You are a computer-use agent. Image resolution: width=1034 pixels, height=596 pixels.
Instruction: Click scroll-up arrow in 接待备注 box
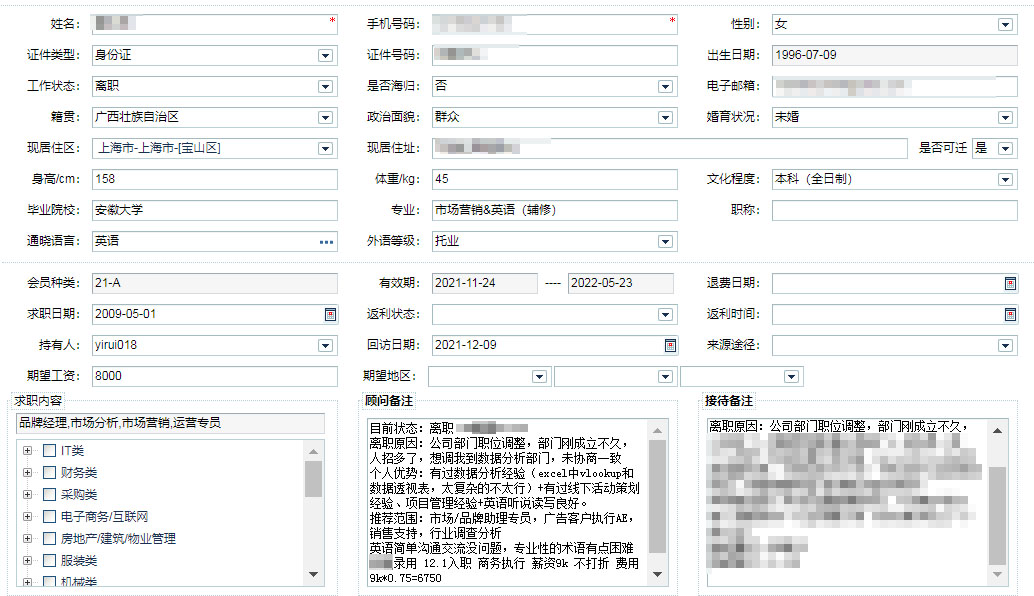(998, 431)
